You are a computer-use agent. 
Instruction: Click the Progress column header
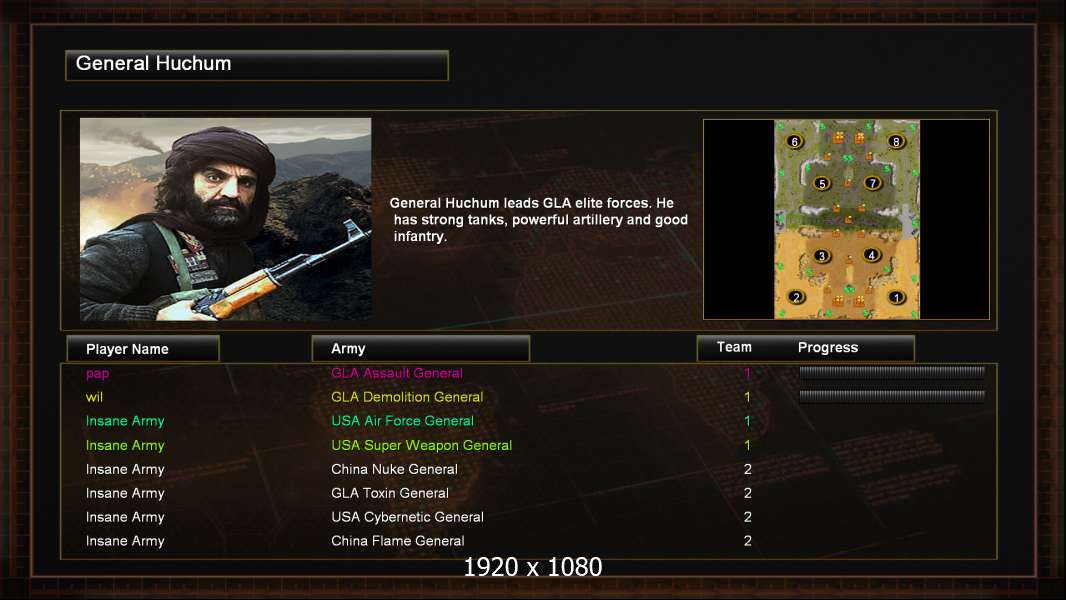827,347
